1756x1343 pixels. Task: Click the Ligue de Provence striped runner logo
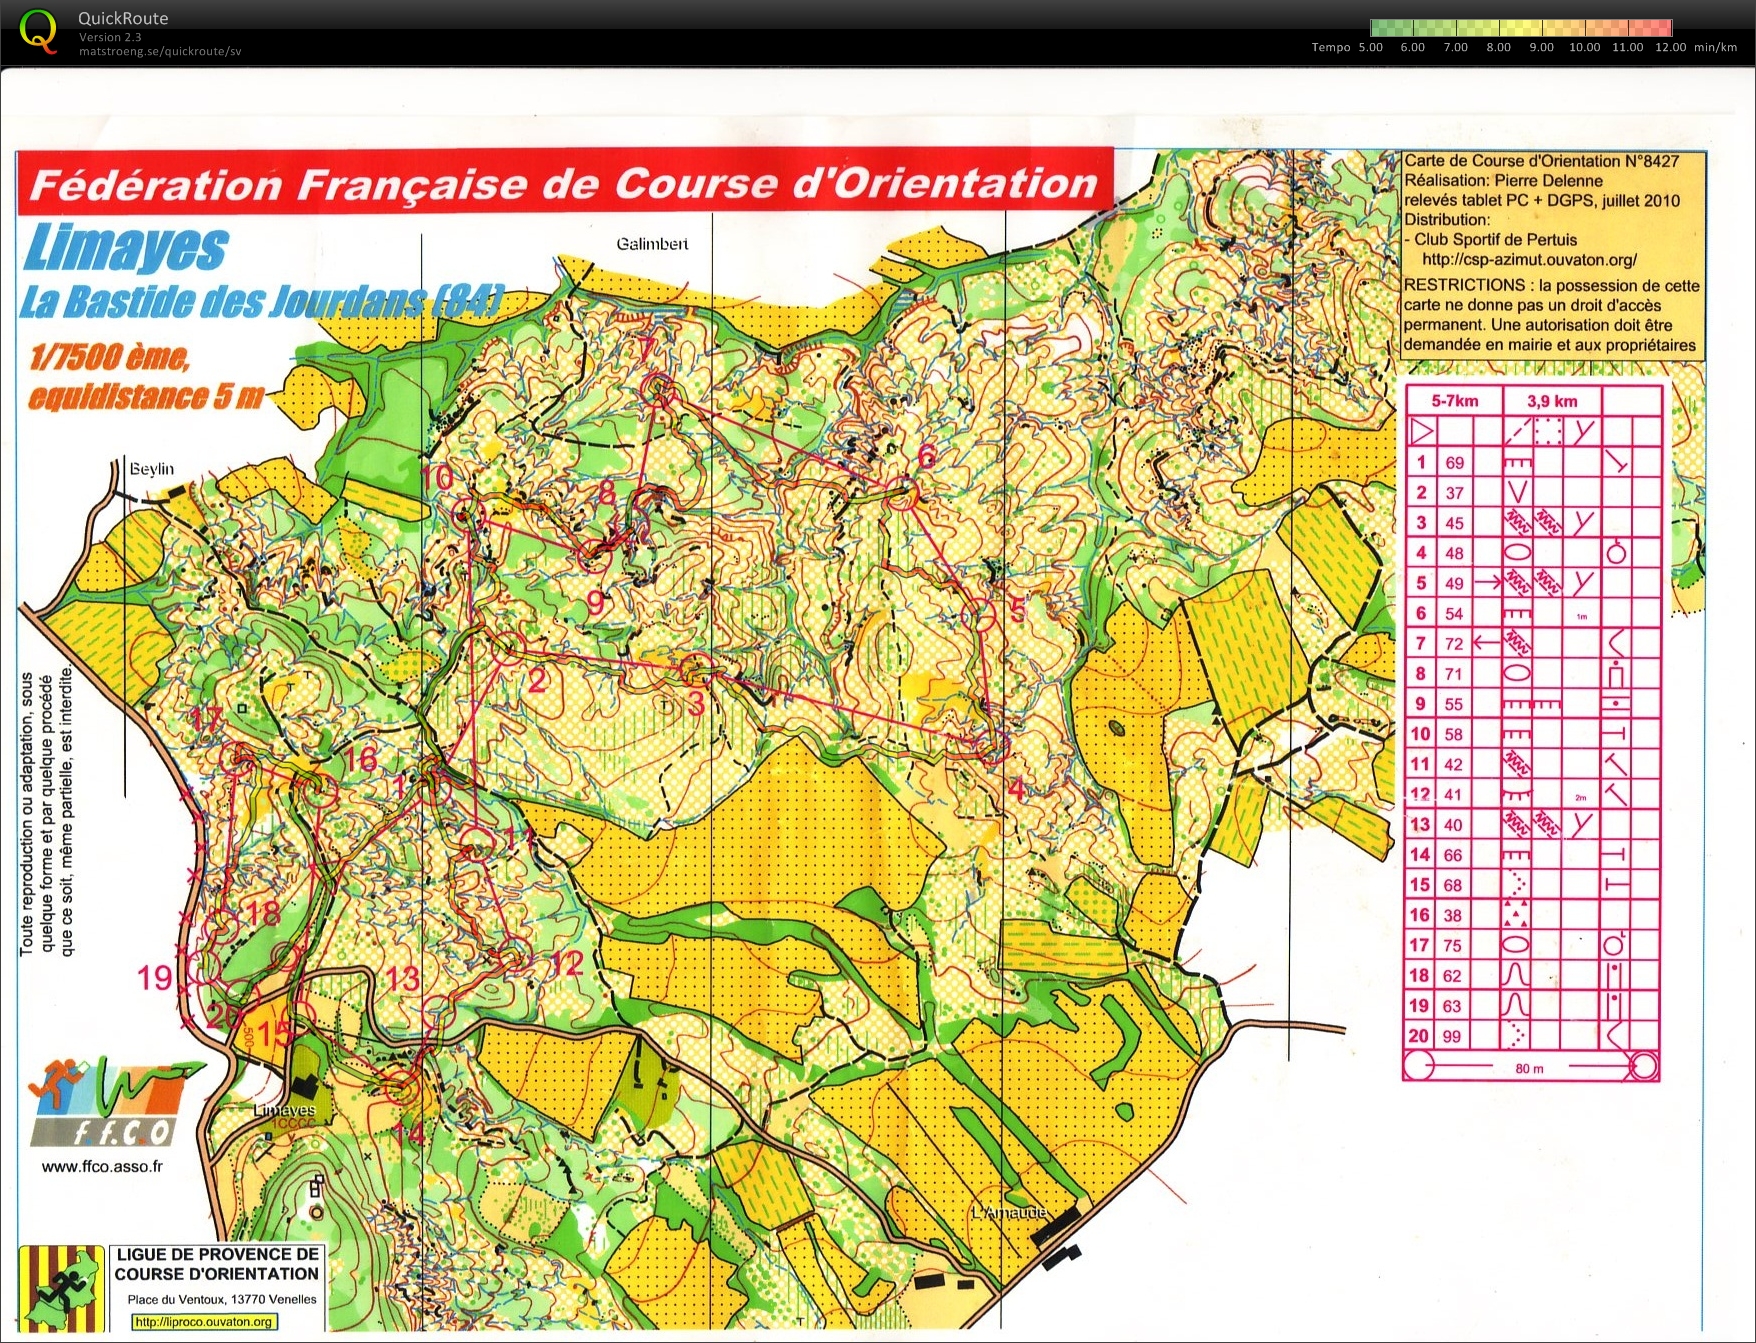pos(62,1288)
